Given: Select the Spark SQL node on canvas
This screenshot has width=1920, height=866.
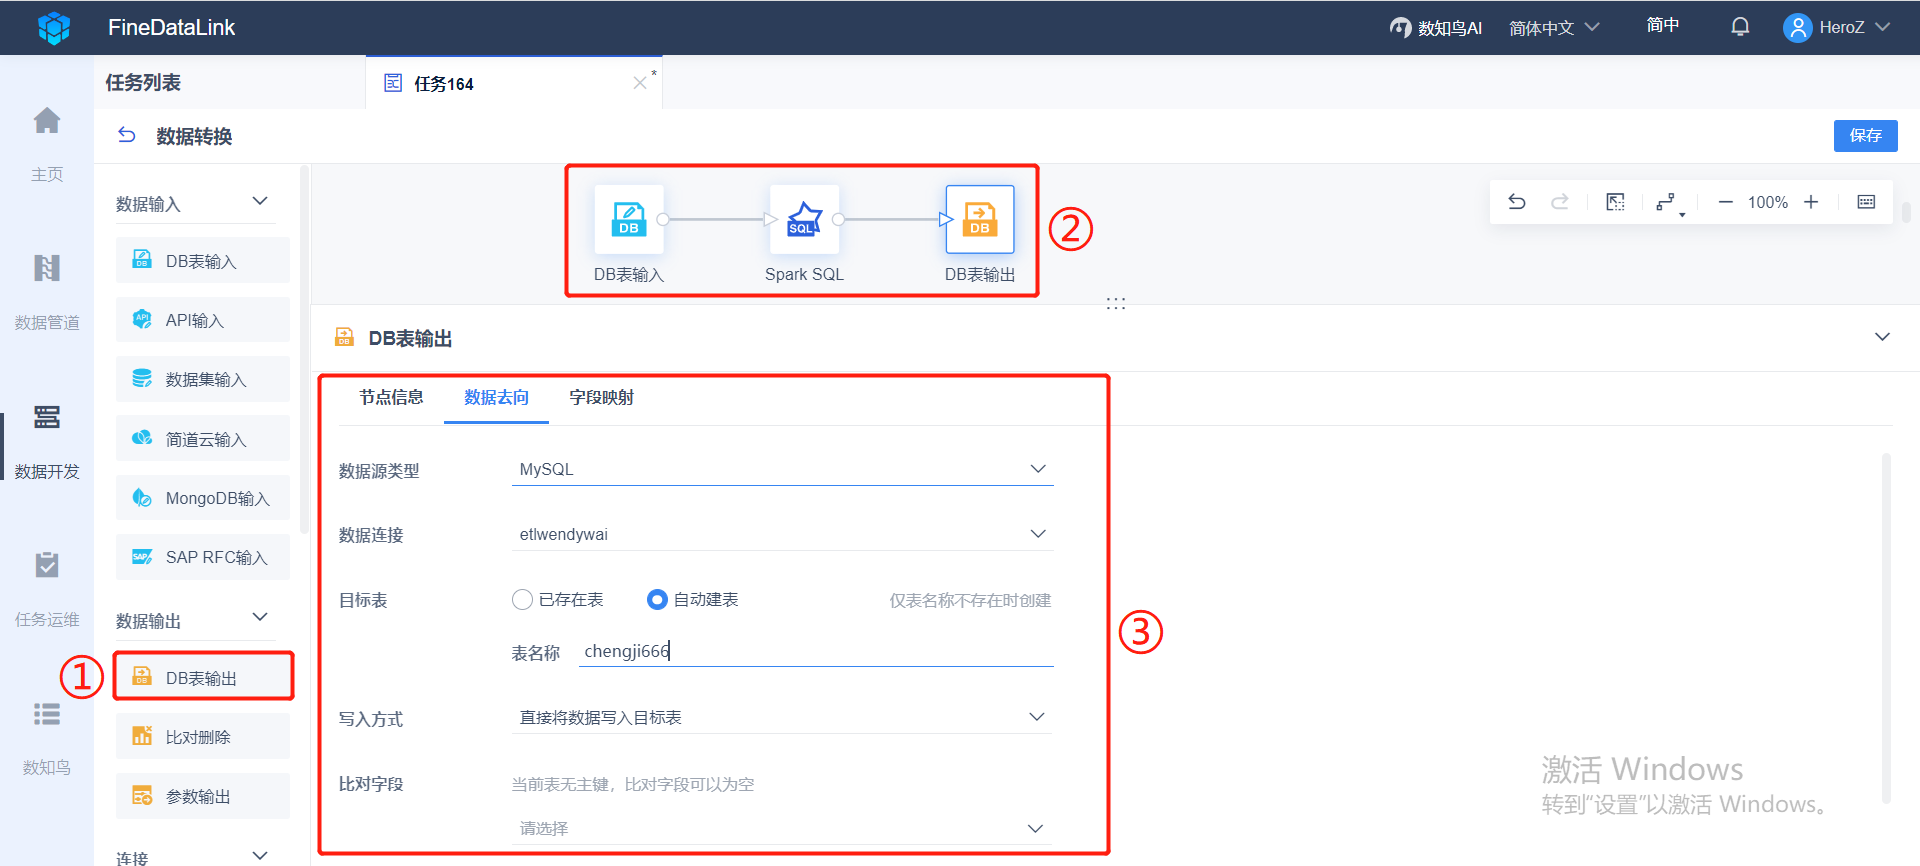Looking at the screenshot, I should click(804, 219).
